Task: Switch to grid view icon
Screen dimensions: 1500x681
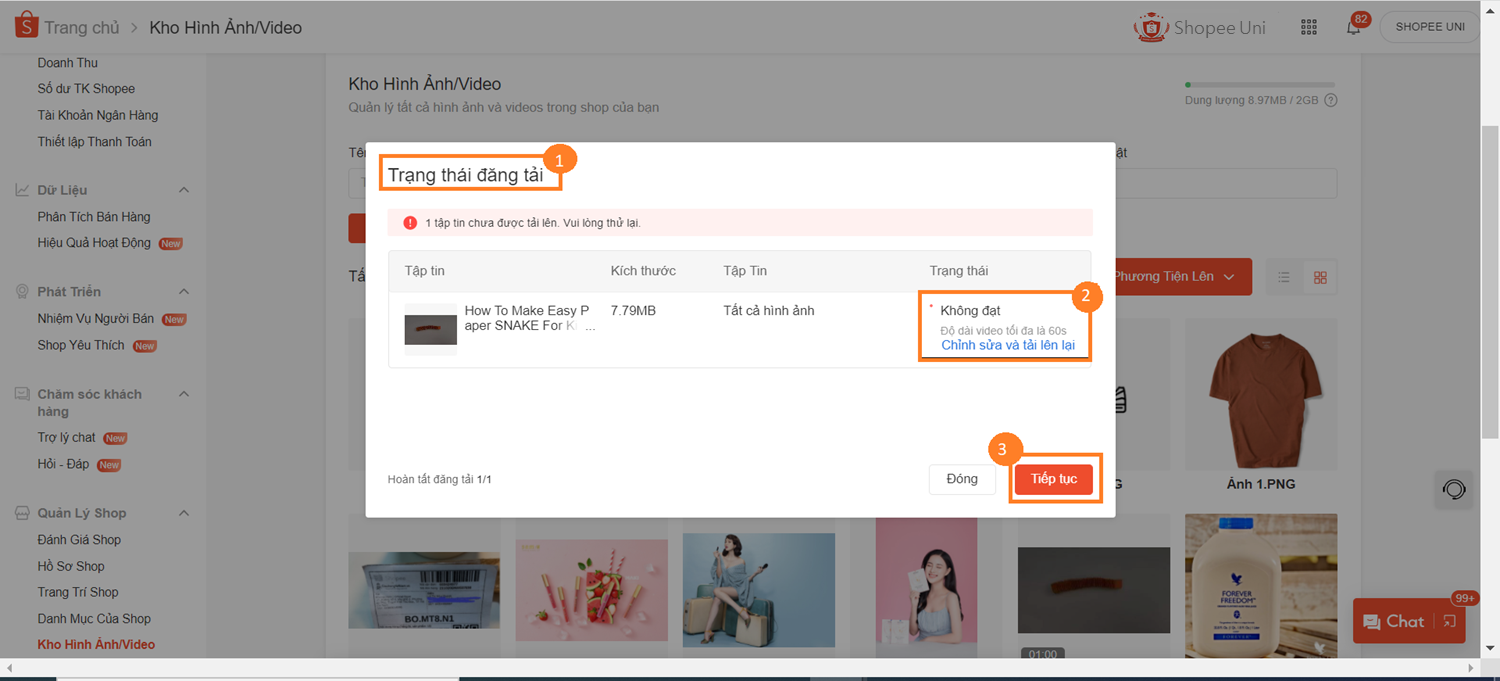Action: (x=1320, y=277)
